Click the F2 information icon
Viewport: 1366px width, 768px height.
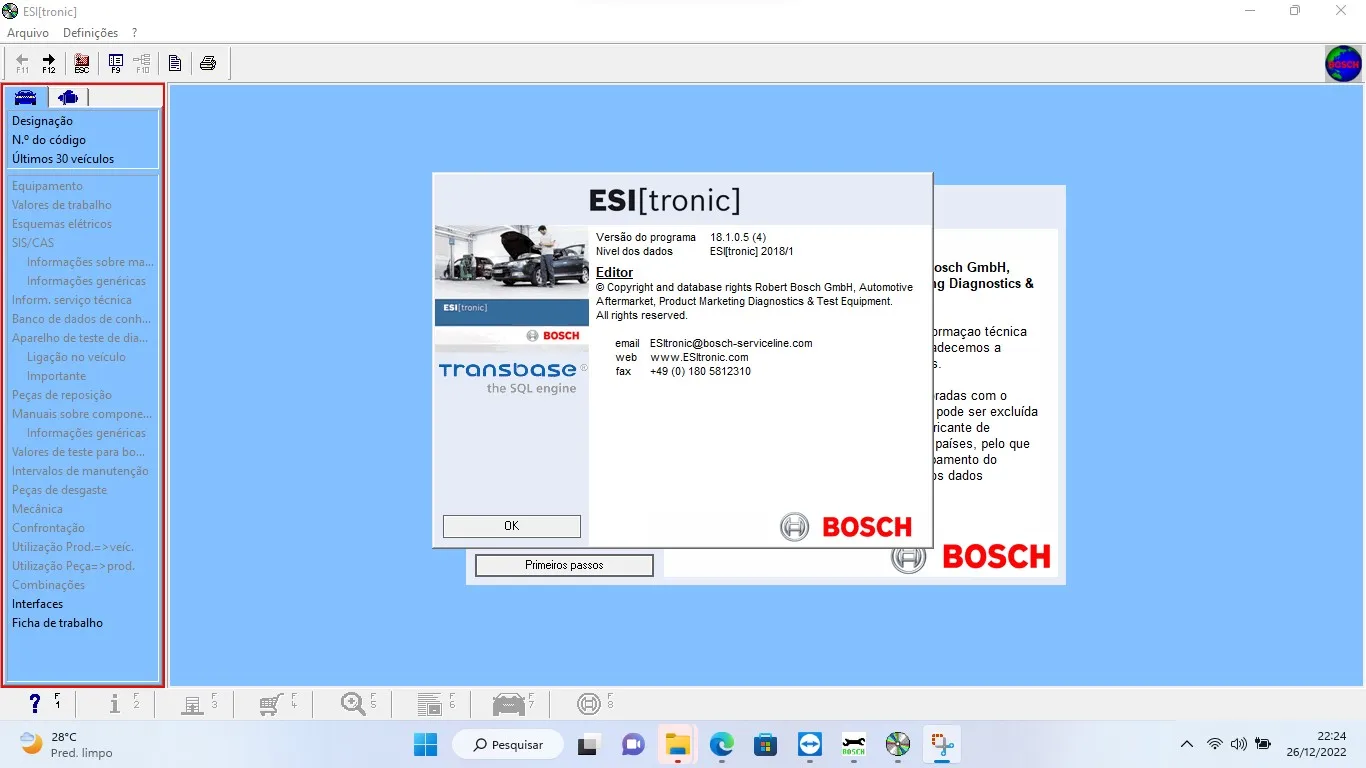114,704
